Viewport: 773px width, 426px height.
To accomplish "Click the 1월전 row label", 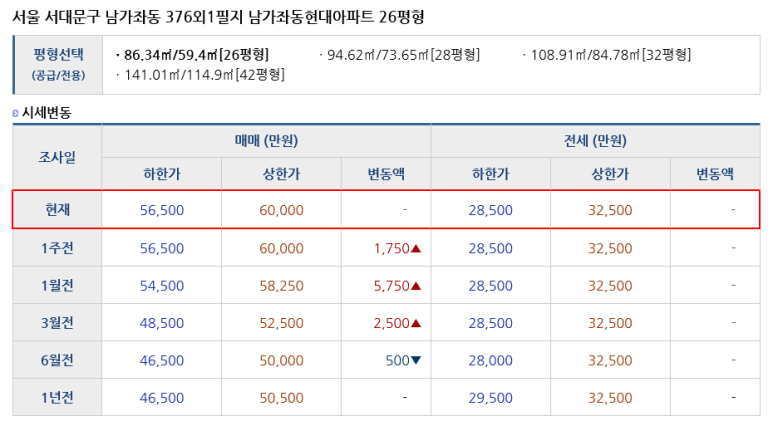I will point(57,285).
